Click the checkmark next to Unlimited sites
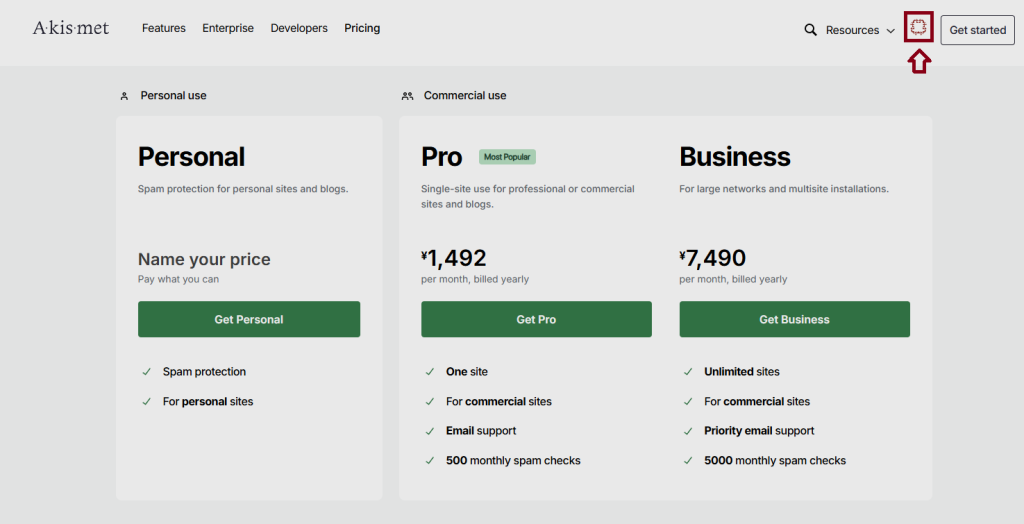This screenshot has width=1024, height=524. (688, 372)
